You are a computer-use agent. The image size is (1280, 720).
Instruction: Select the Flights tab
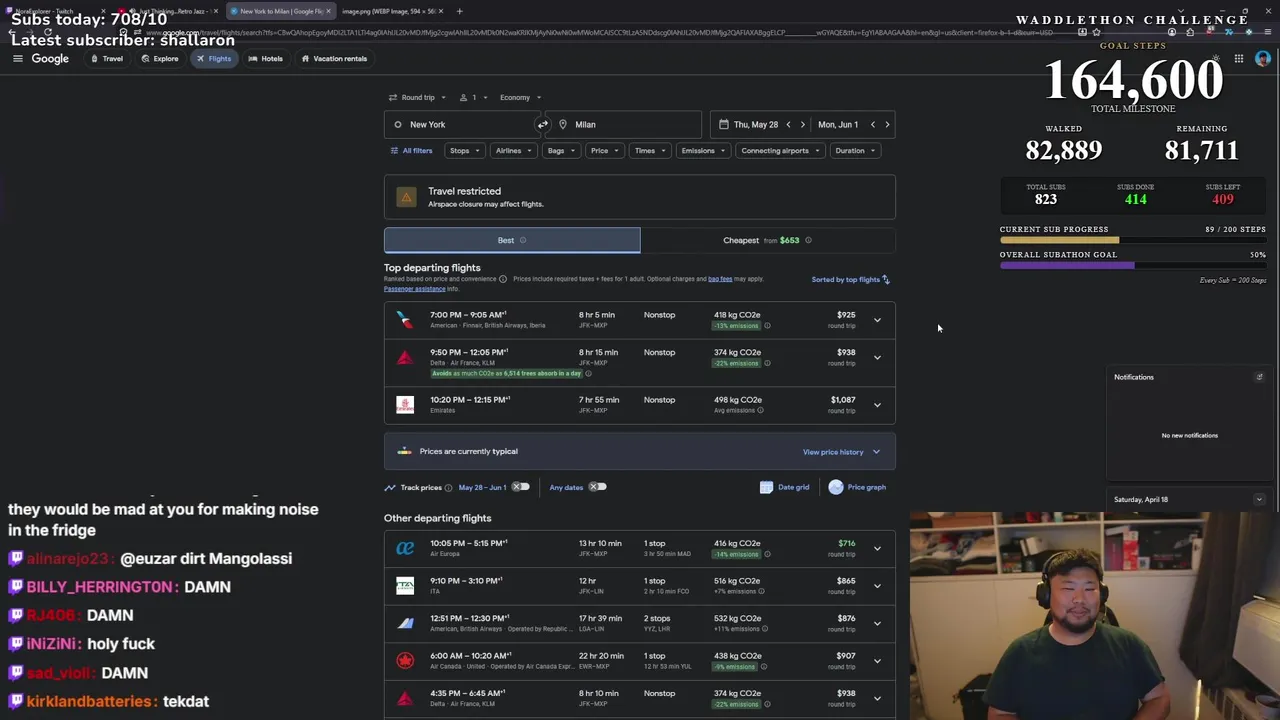click(x=213, y=59)
